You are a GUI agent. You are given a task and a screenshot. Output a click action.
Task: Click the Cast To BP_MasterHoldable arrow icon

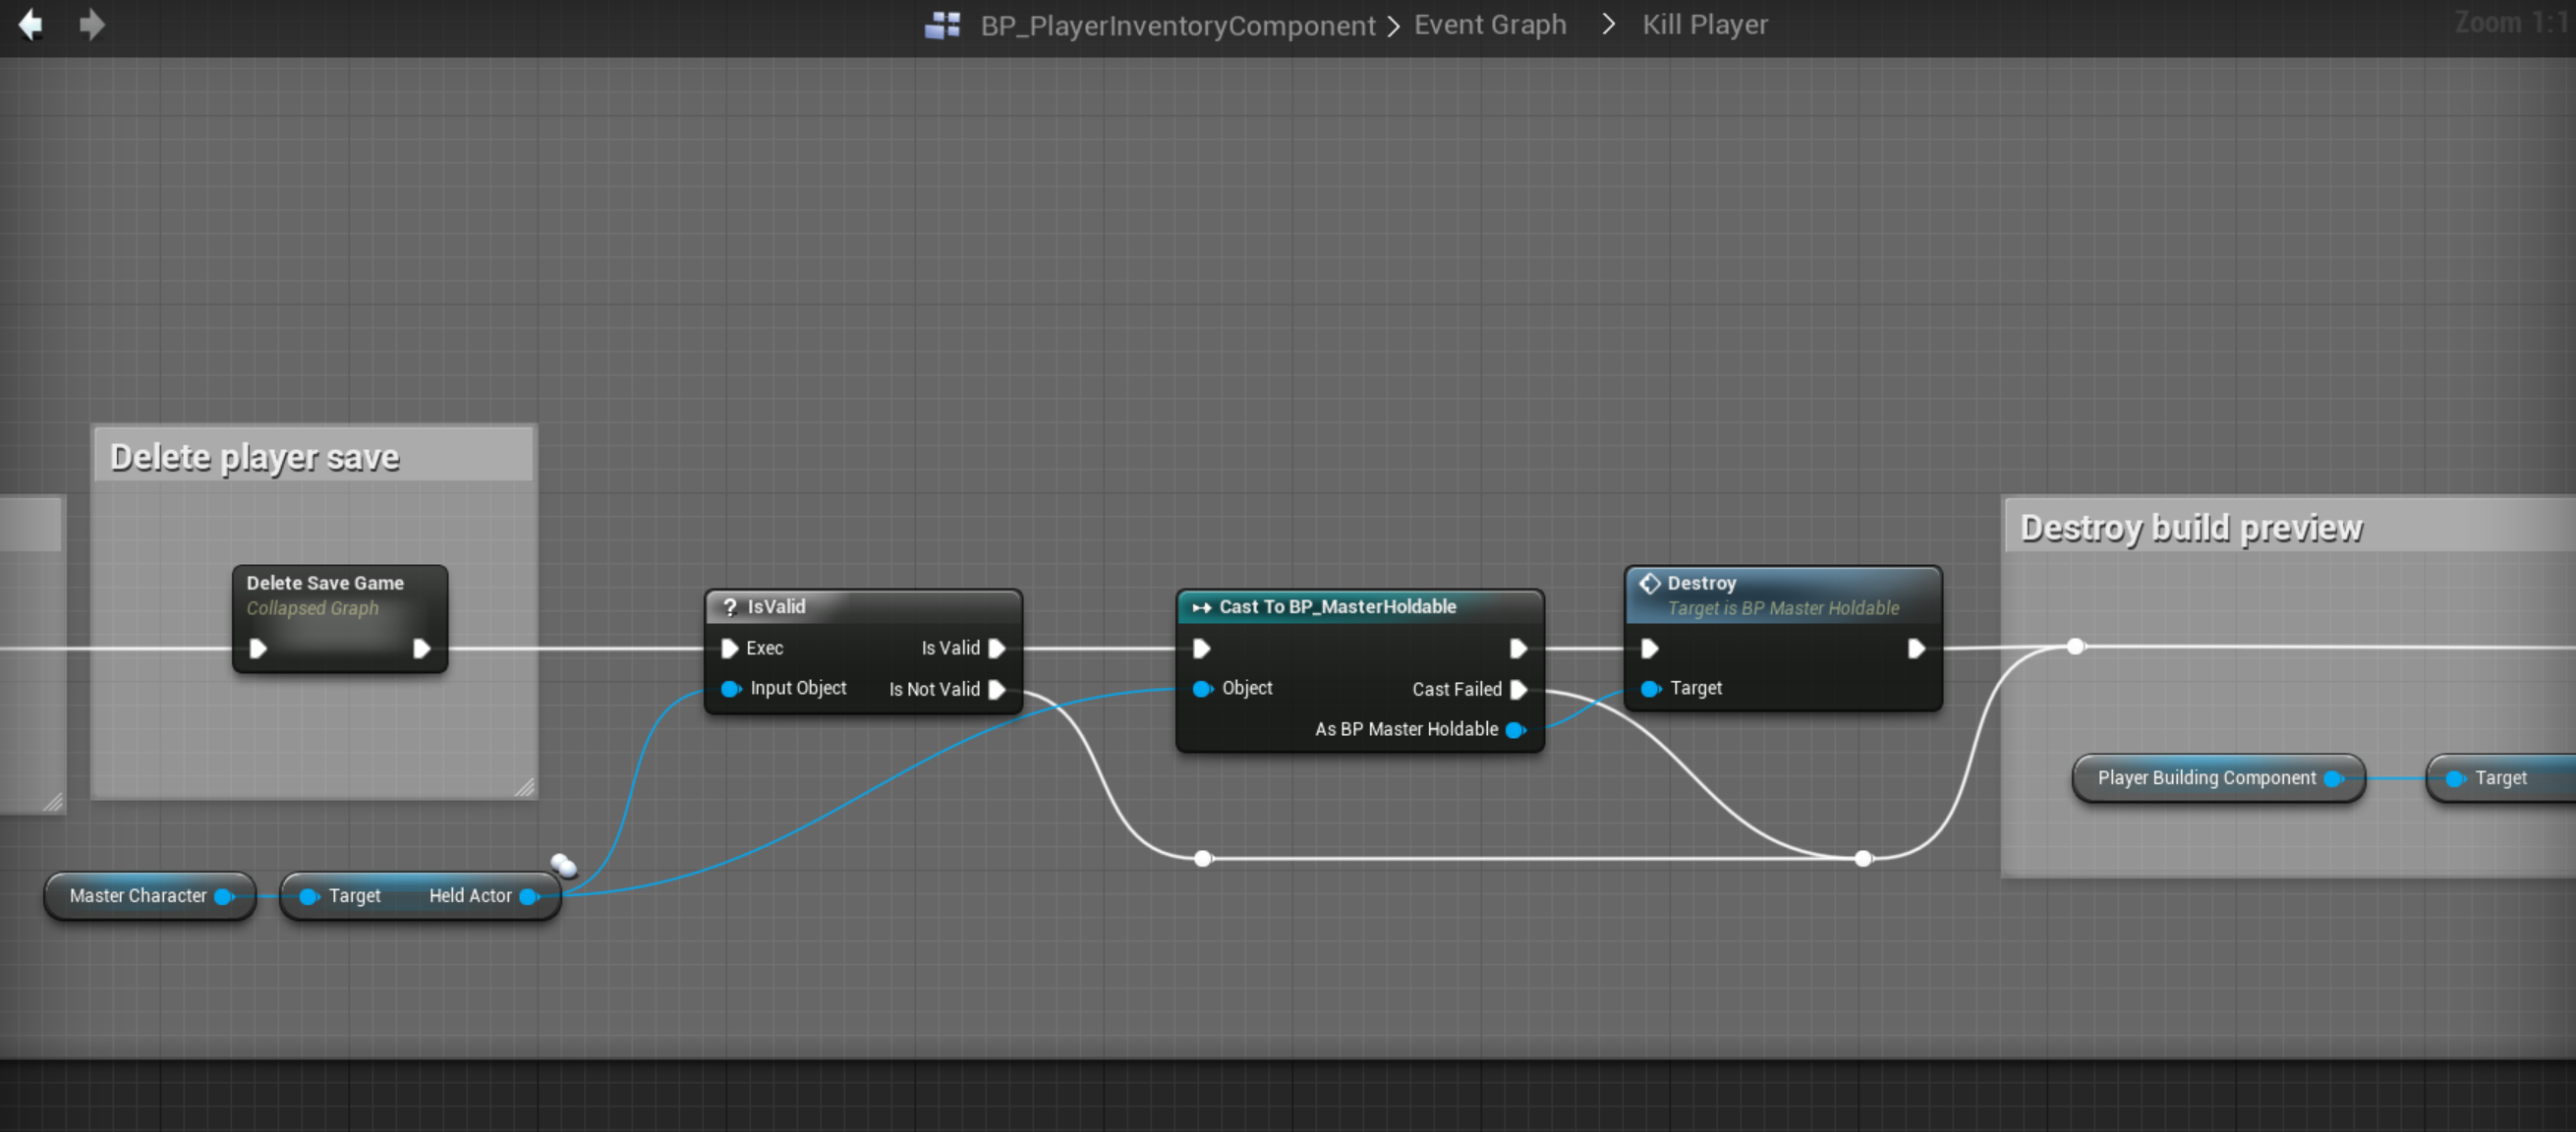click(1201, 607)
